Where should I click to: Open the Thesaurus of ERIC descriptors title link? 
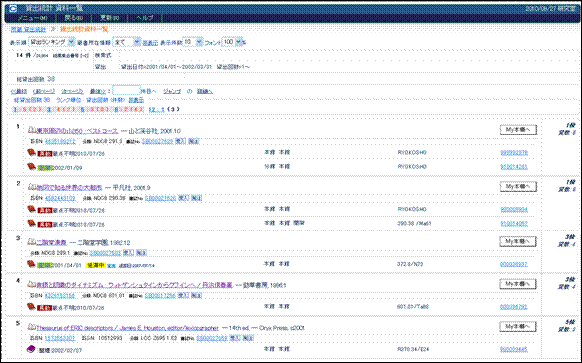click(127, 328)
